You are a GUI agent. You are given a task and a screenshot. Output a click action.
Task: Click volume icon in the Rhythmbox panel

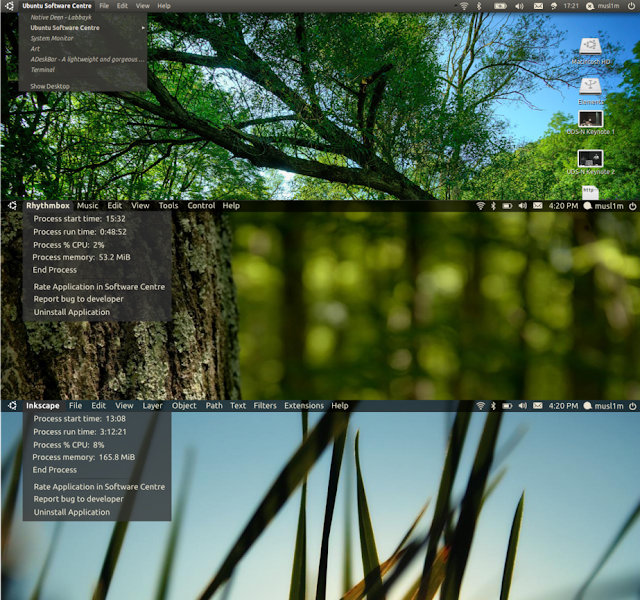click(x=522, y=206)
